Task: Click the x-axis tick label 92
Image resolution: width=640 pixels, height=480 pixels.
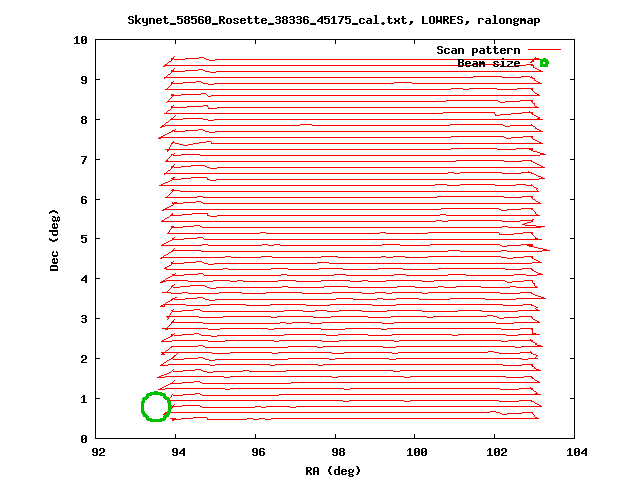Action: tap(99, 452)
